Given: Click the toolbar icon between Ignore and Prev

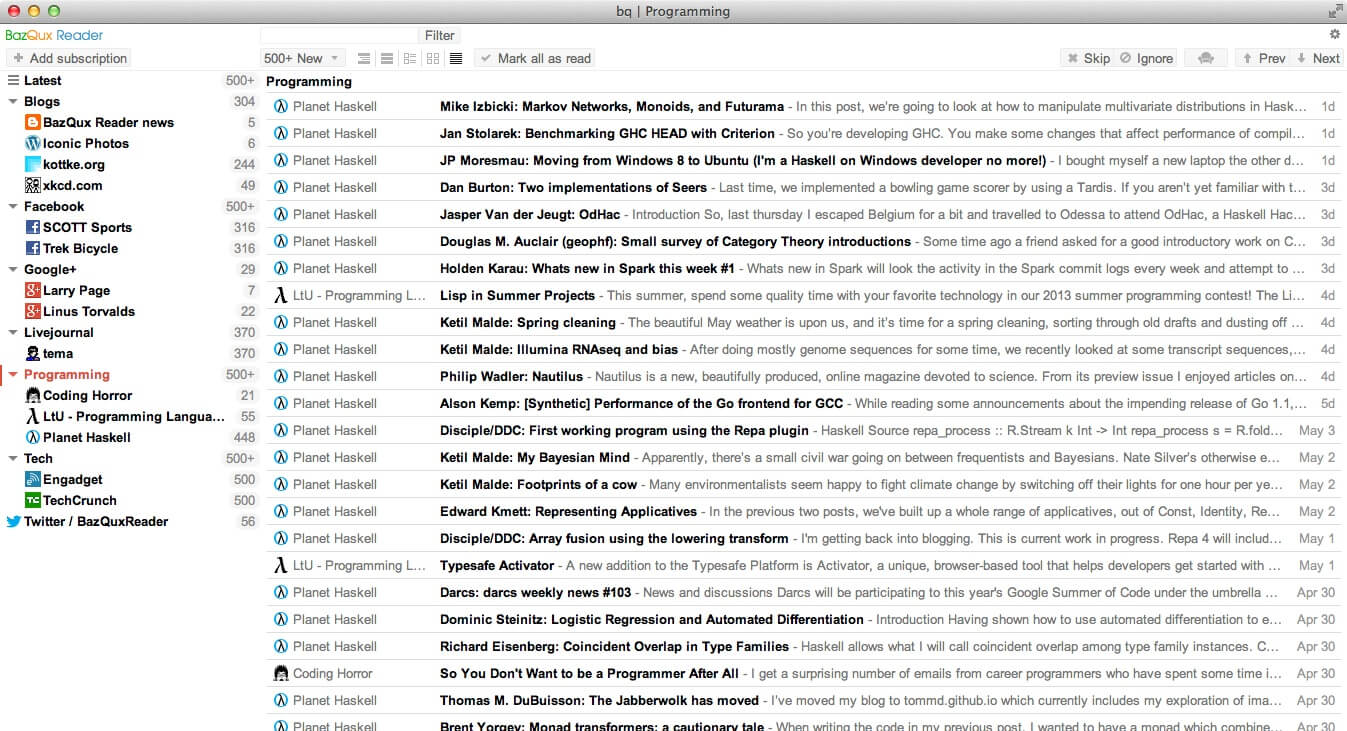Looking at the screenshot, I should [1205, 58].
